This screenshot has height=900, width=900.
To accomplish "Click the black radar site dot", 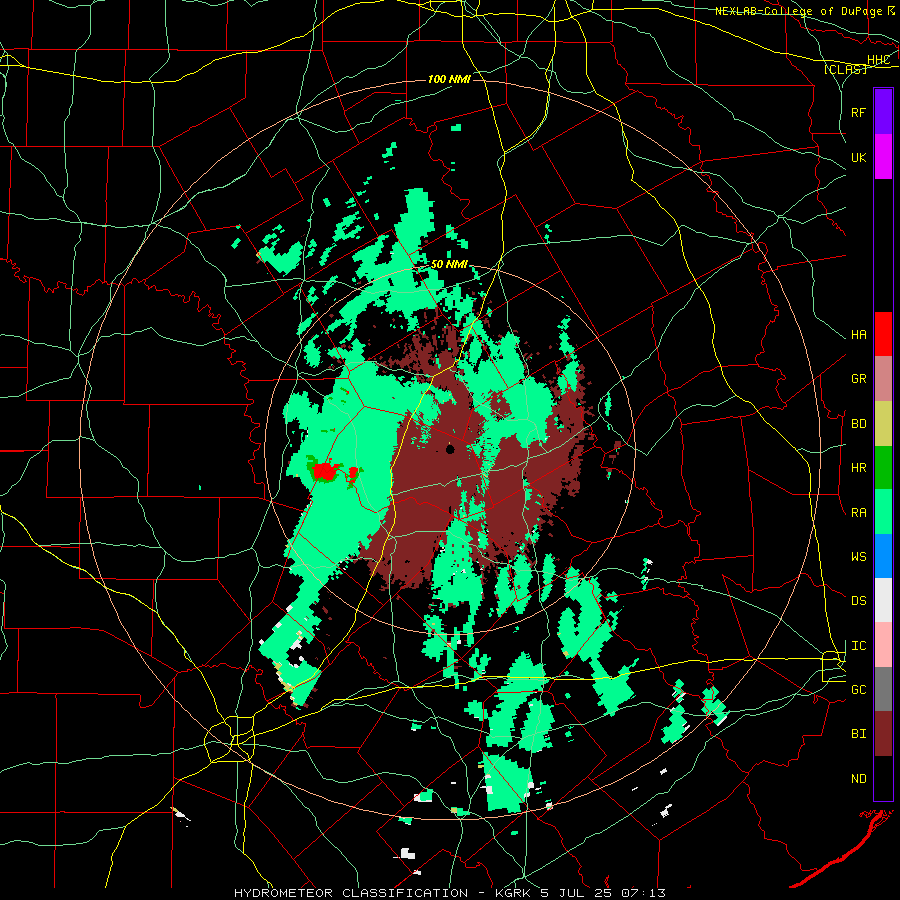I will click(x=450, y=449).
